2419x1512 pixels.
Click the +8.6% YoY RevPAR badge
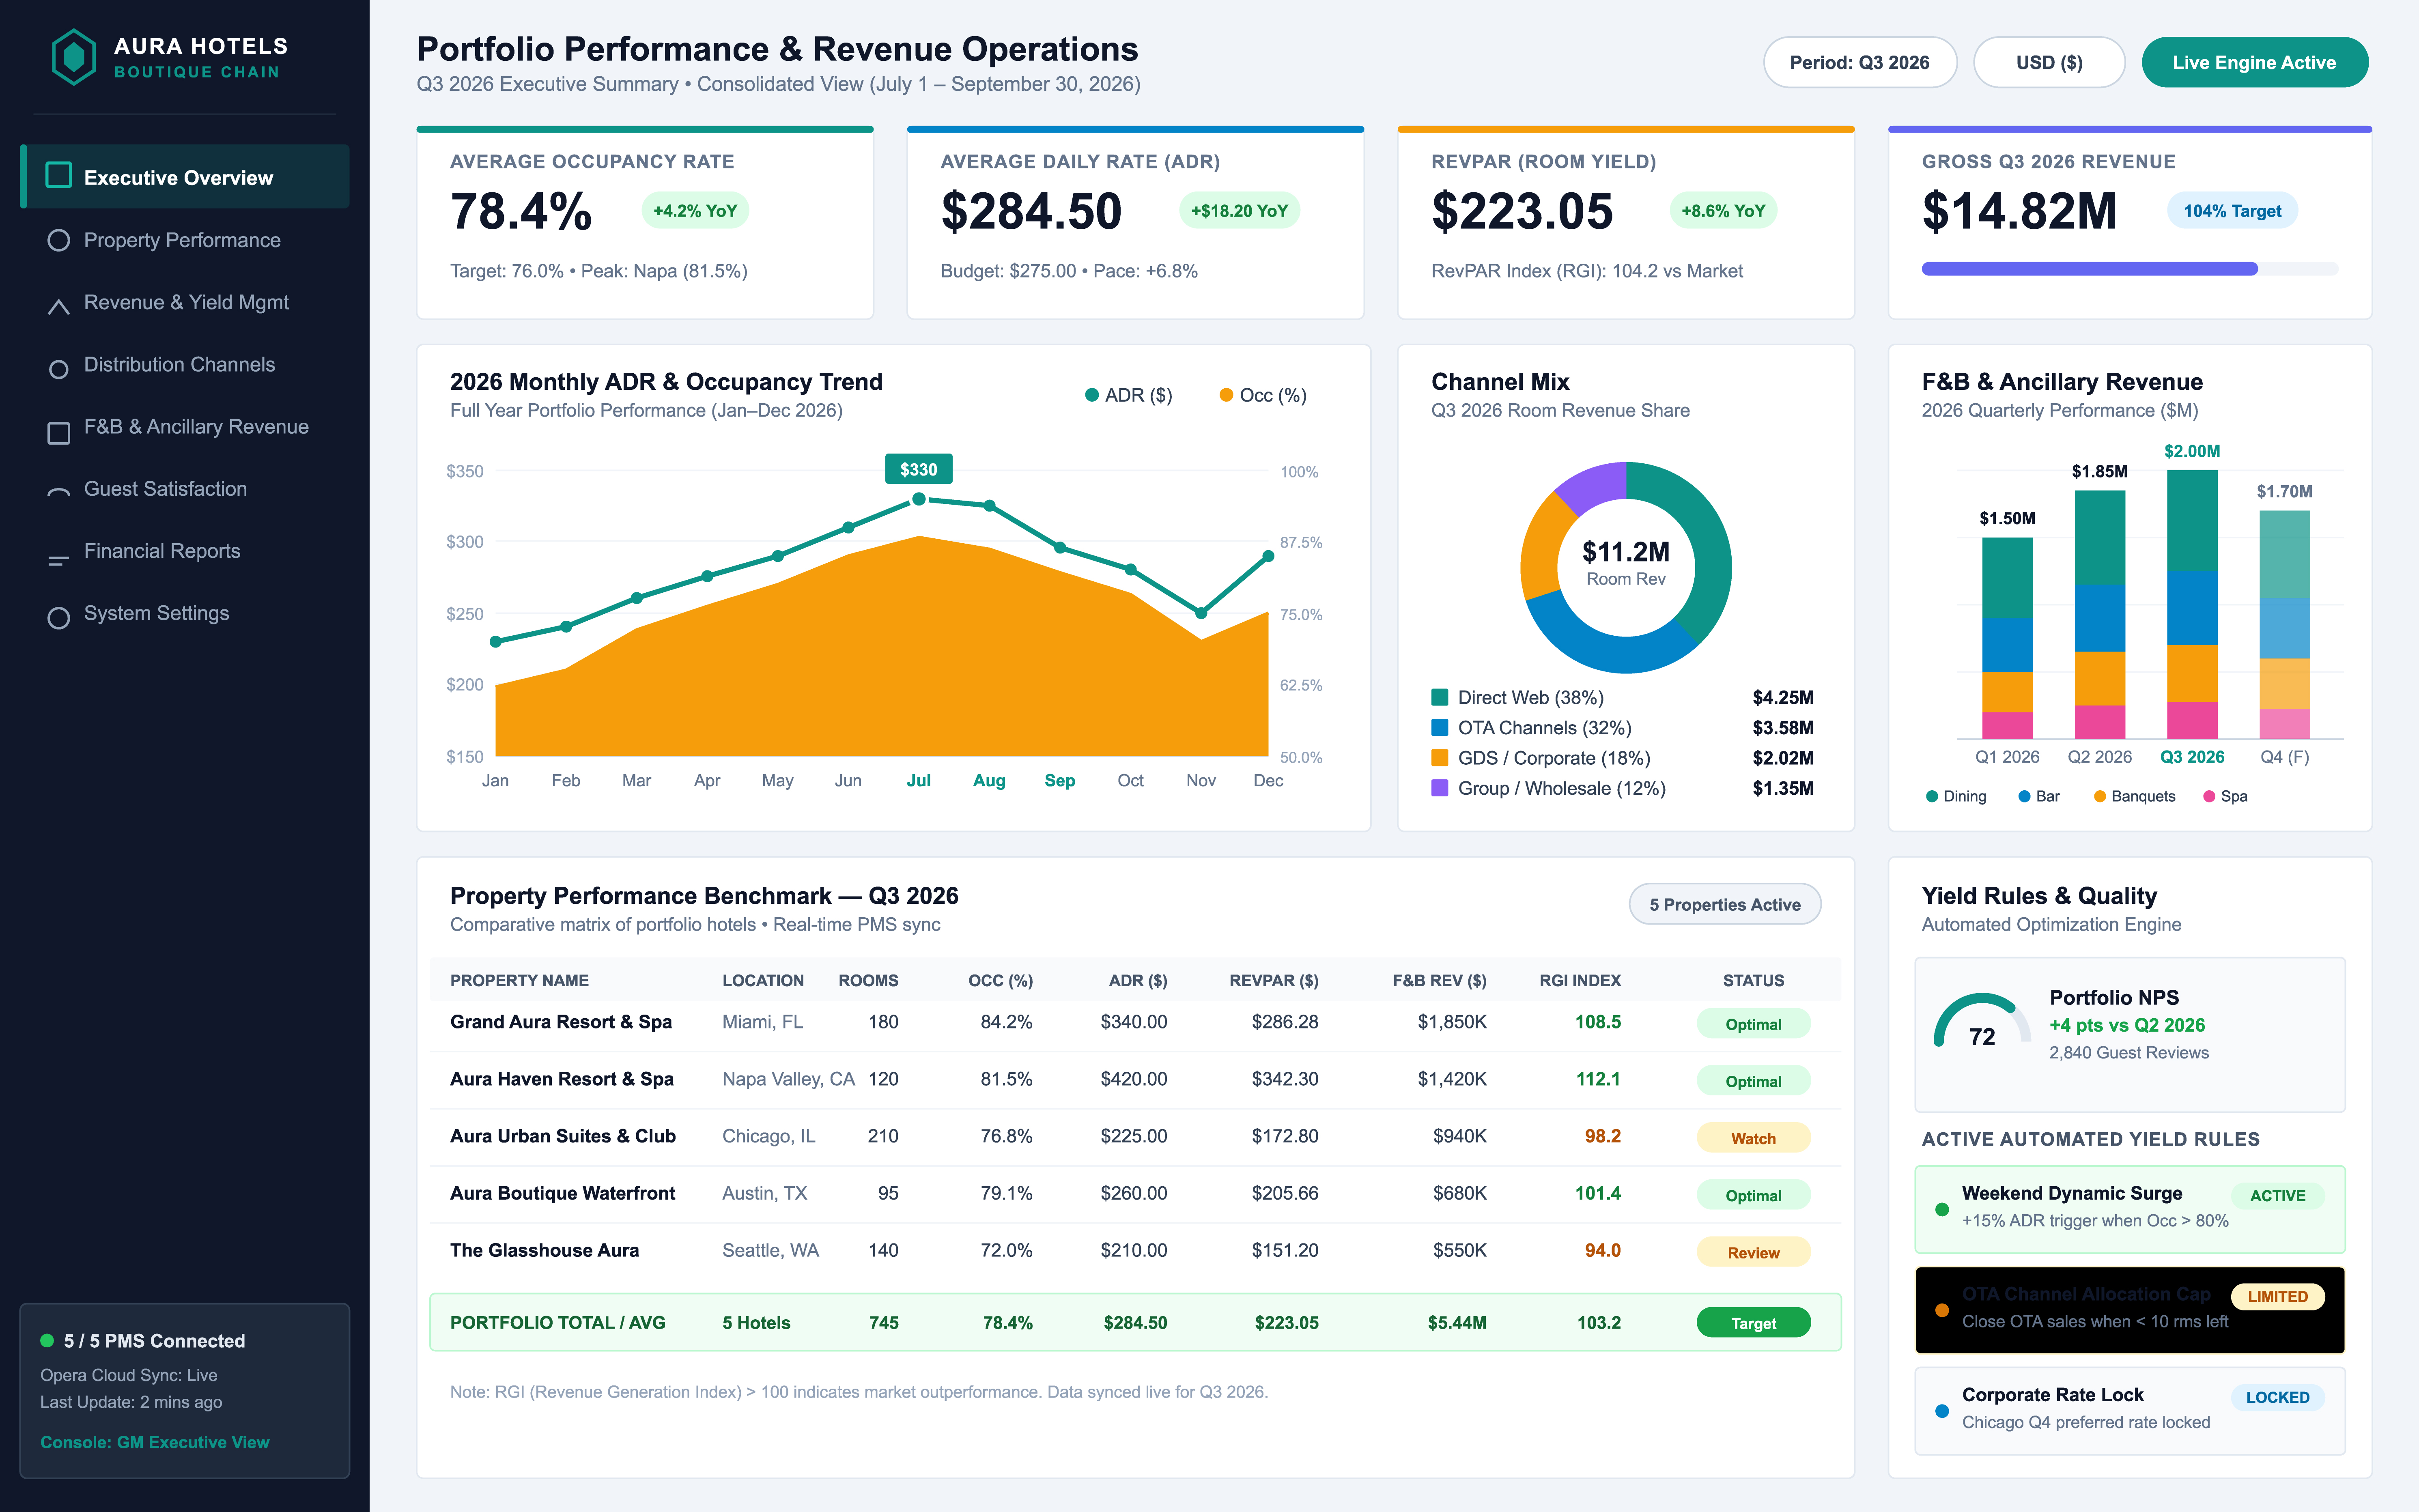(x=1723, y=210)
